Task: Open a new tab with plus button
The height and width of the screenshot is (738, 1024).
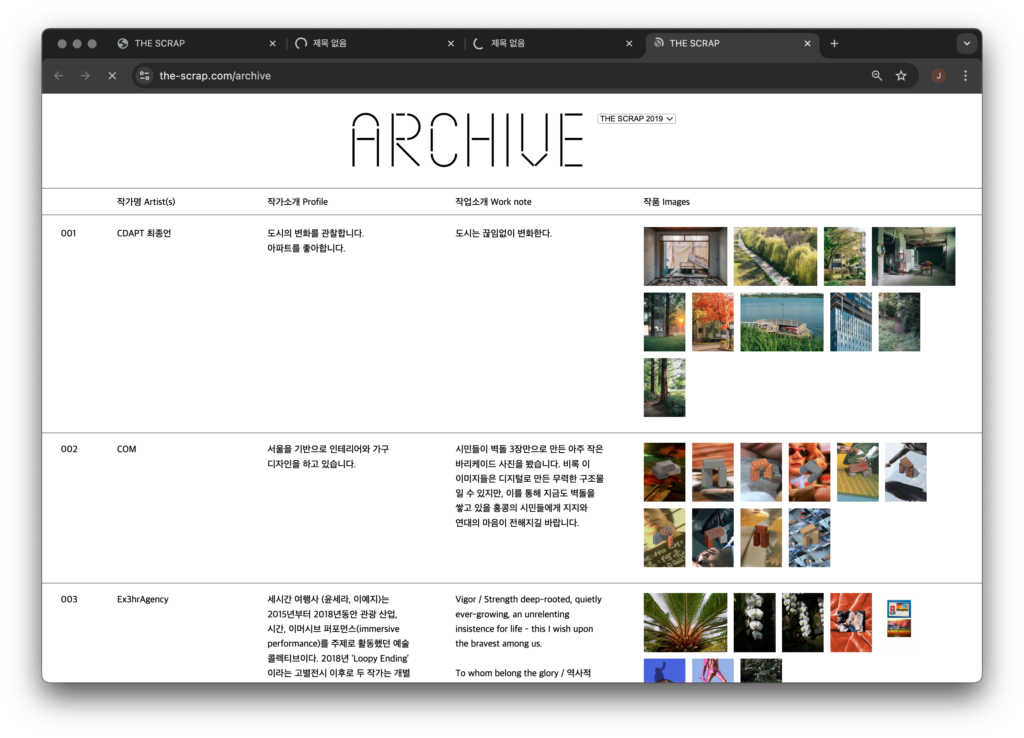Action: (834, 44)
